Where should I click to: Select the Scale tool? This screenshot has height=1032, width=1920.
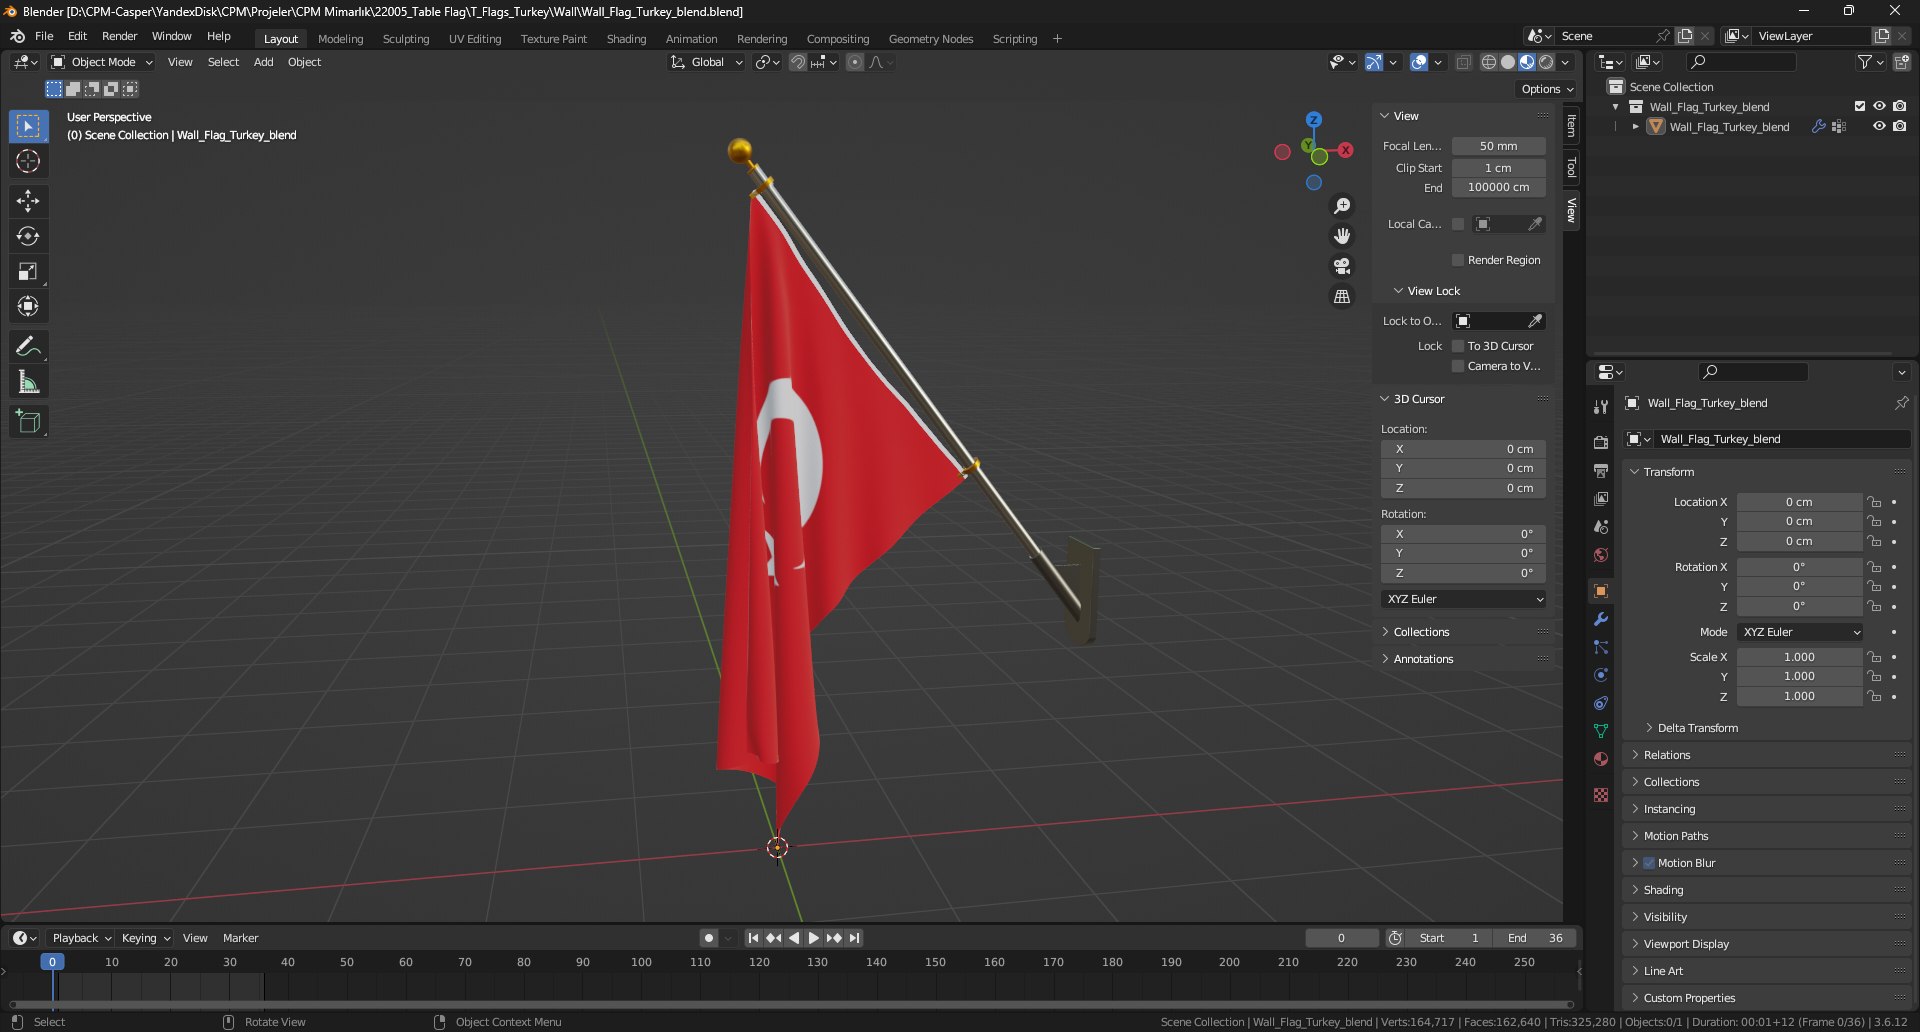[x=28, y=271]
